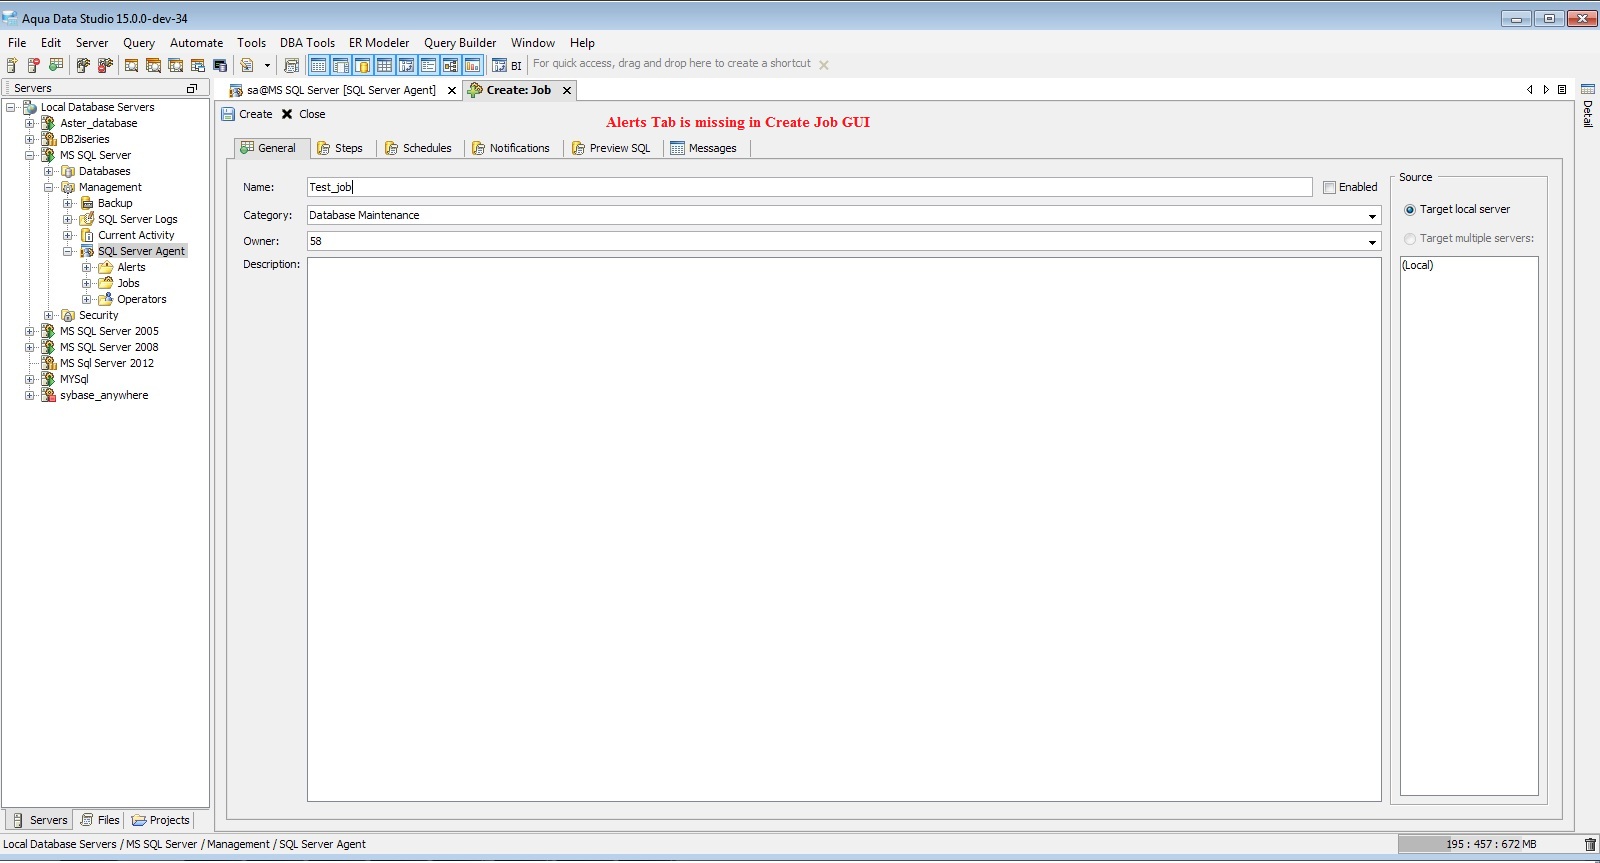Open the dropdown arrow next to the toolbar script icon

pyautogui.click(x=267, y=65)
